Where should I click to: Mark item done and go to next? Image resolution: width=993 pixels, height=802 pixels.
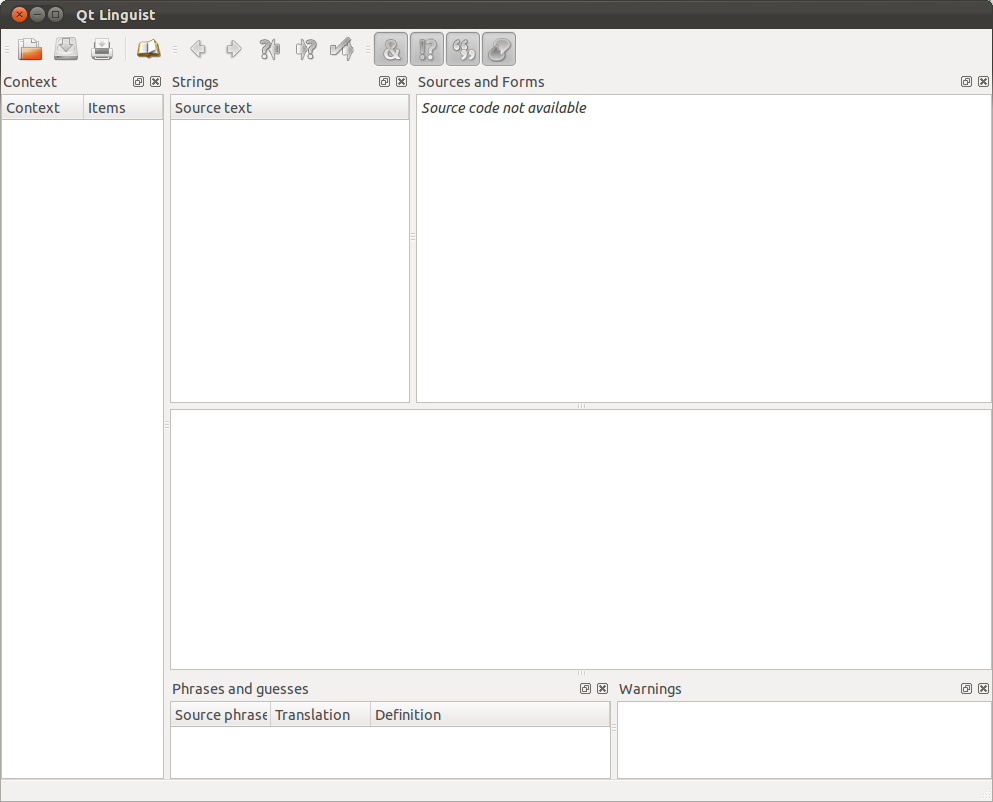(342, 49)
